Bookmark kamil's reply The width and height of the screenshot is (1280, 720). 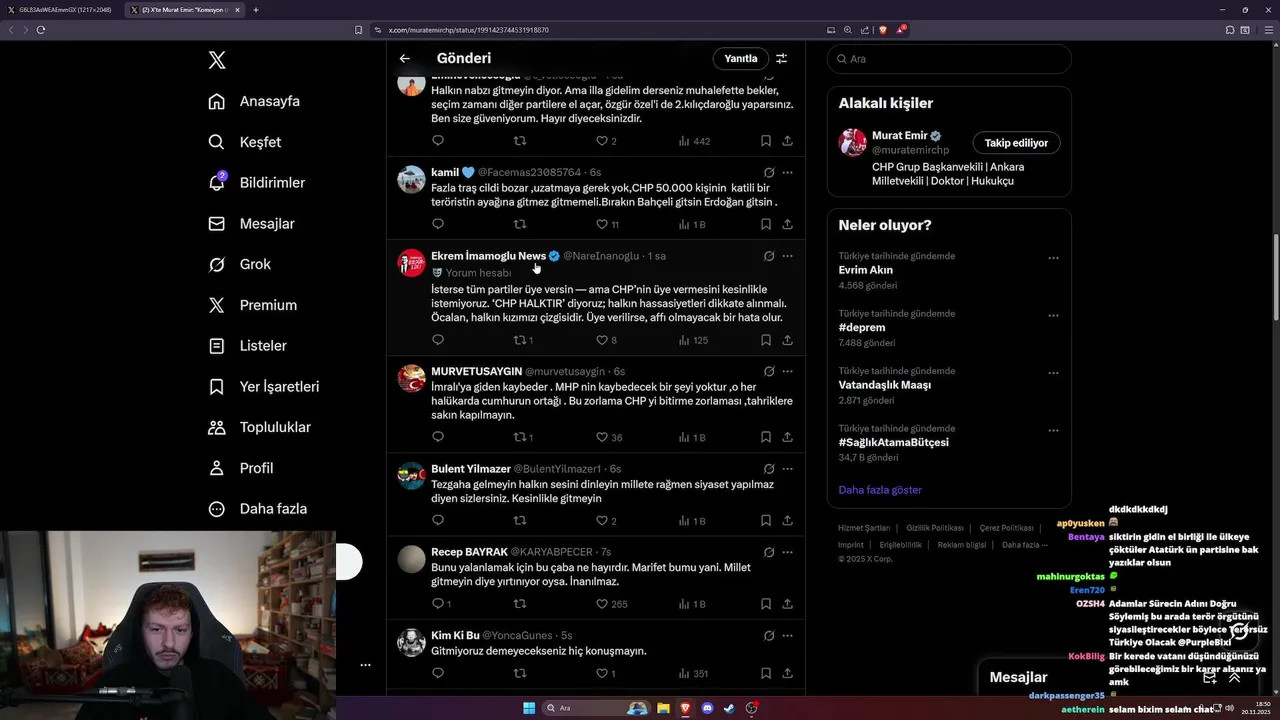[766, 225]
